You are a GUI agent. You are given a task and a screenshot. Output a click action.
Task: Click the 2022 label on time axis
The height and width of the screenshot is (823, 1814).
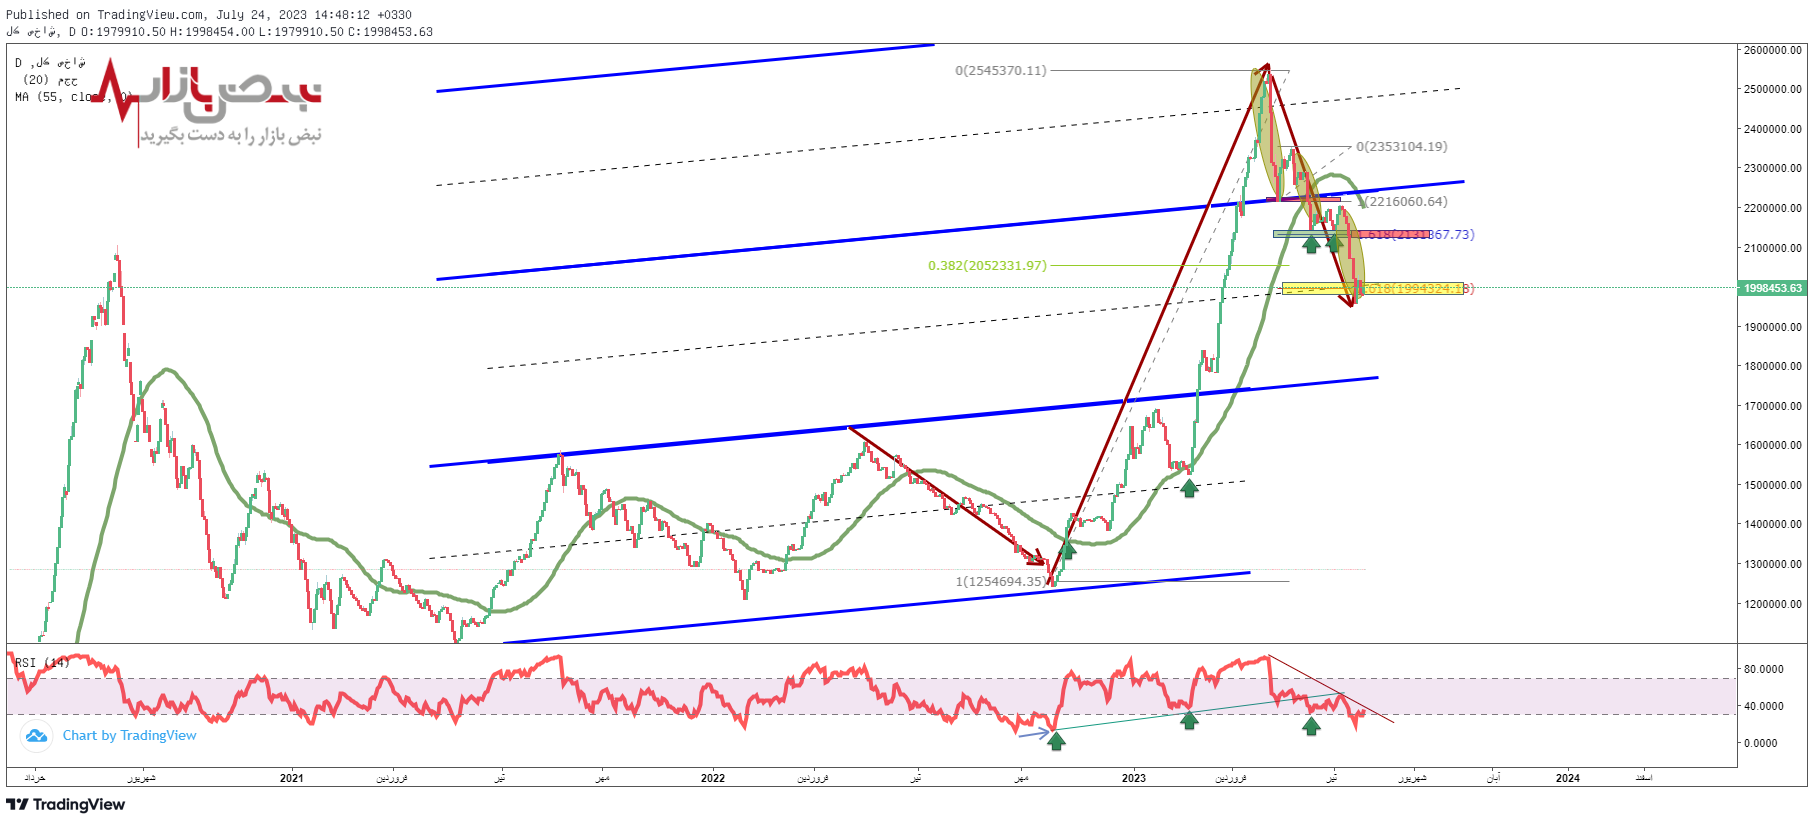(713, 778)
